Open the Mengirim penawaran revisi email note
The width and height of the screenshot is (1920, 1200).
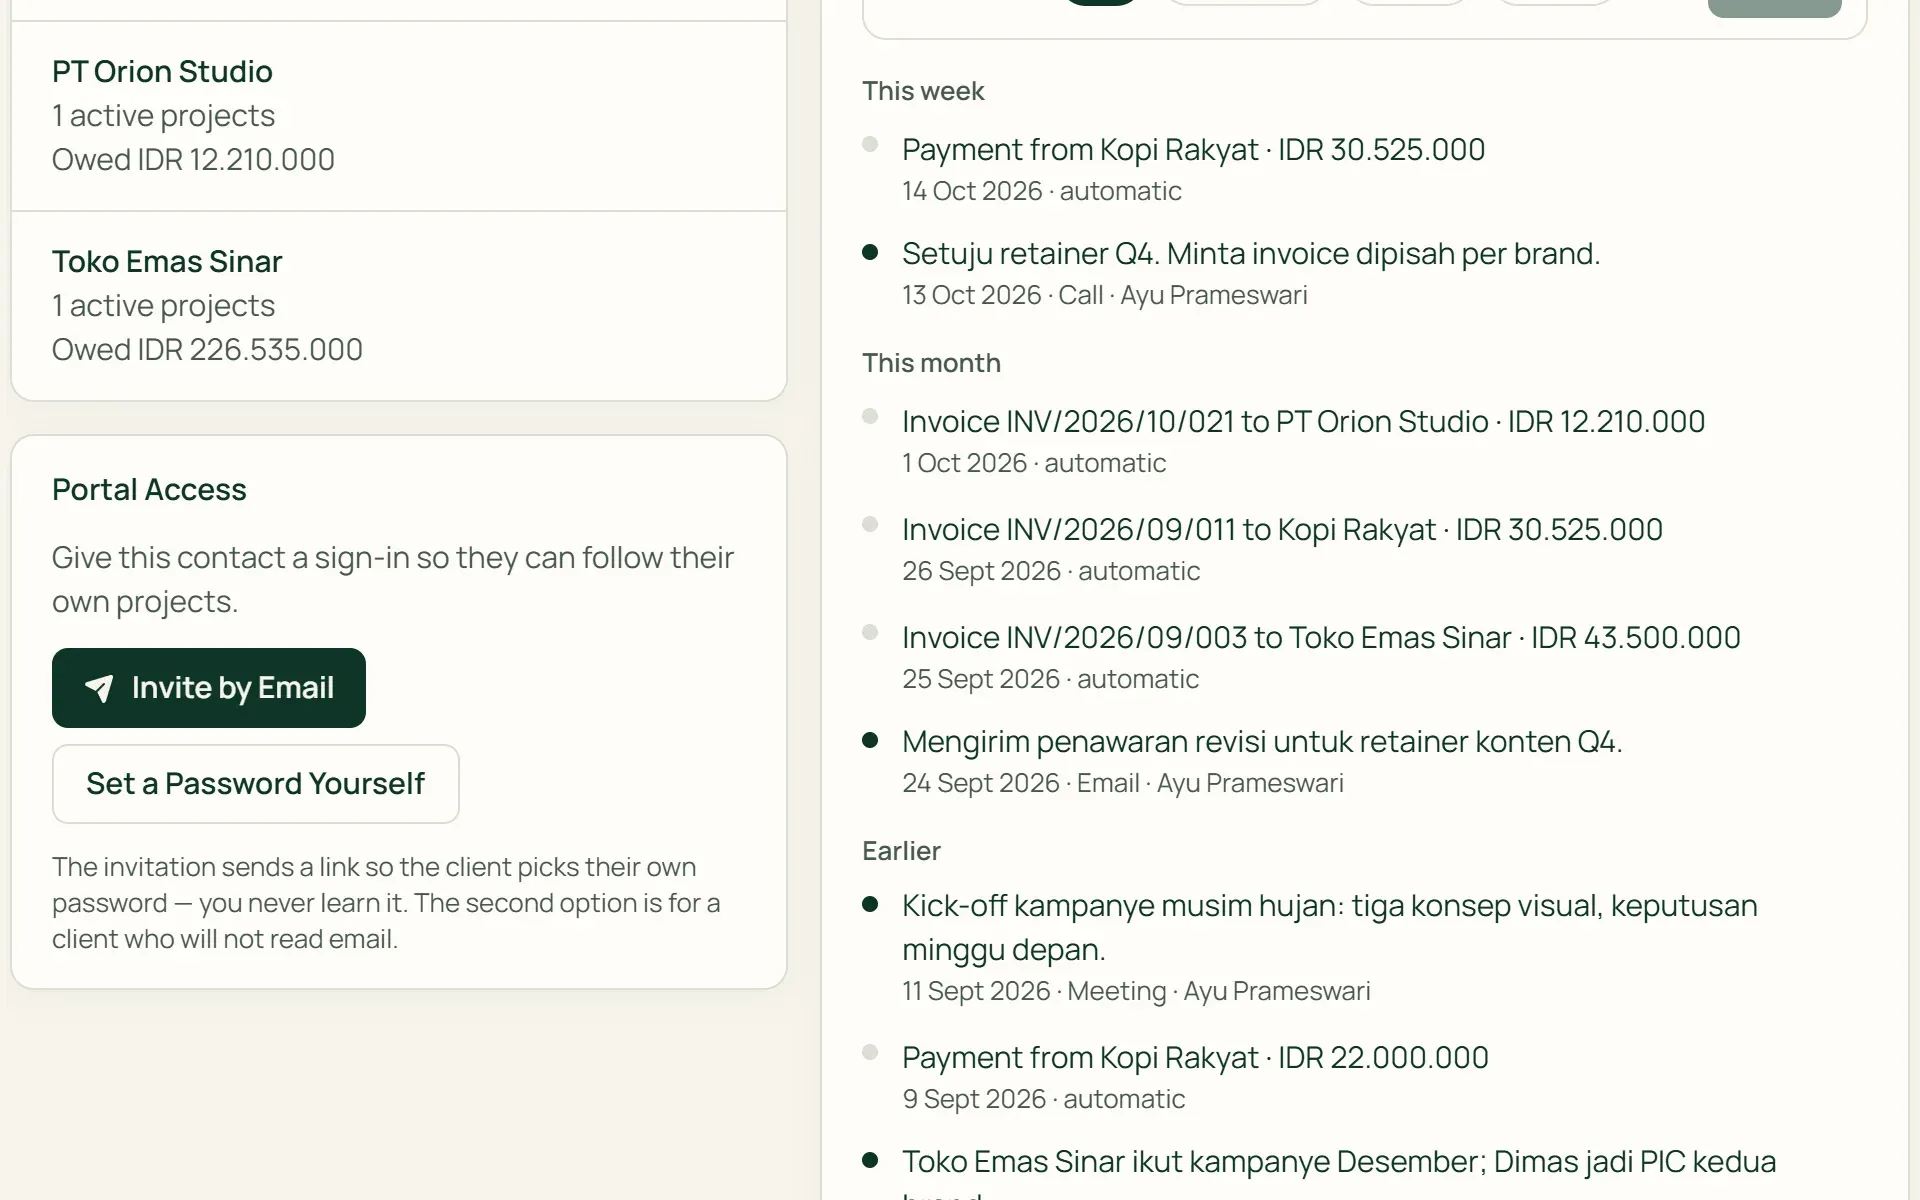[1262, 742]
